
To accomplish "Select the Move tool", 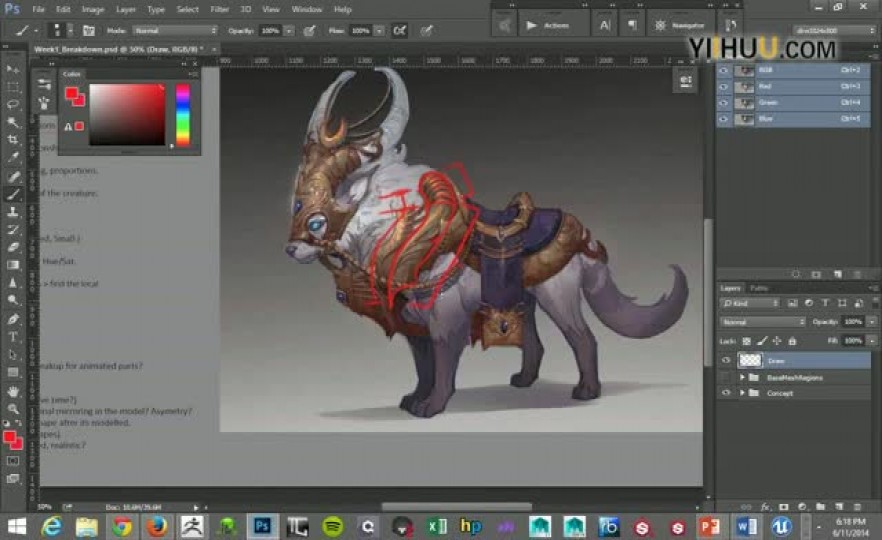I will click(x=12, y=69).
